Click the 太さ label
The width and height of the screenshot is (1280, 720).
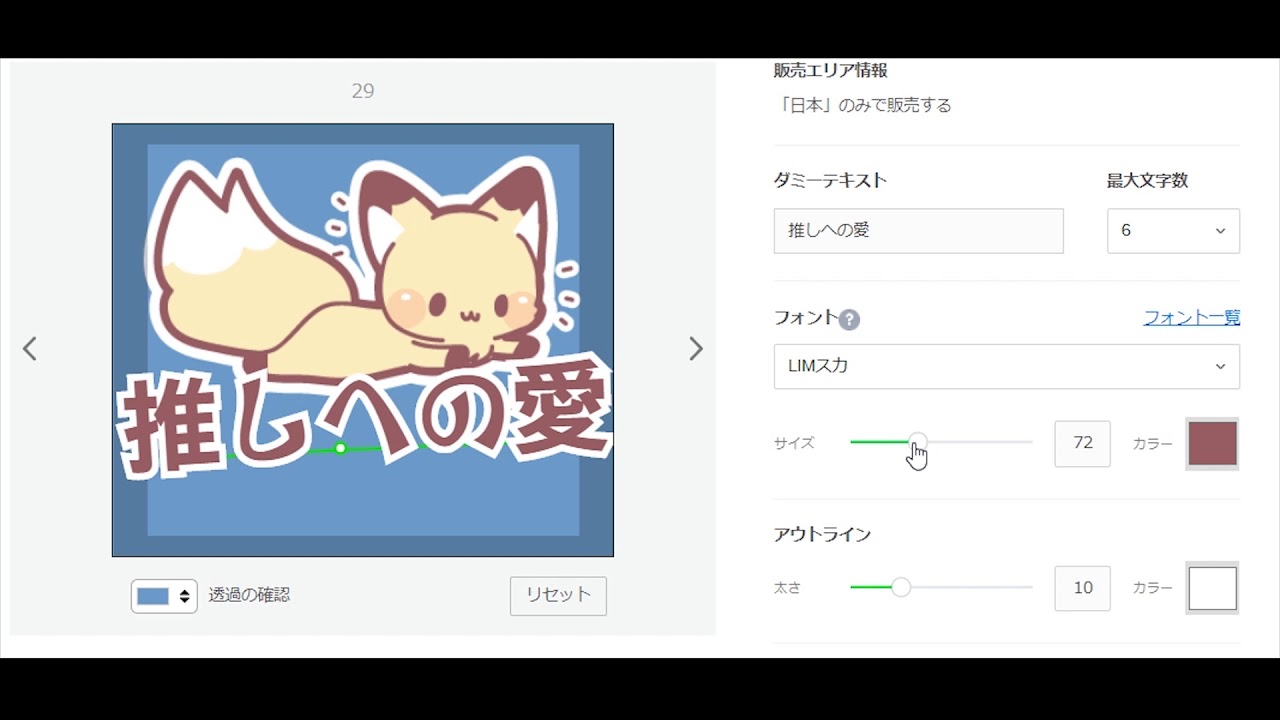tap(787, 588)
